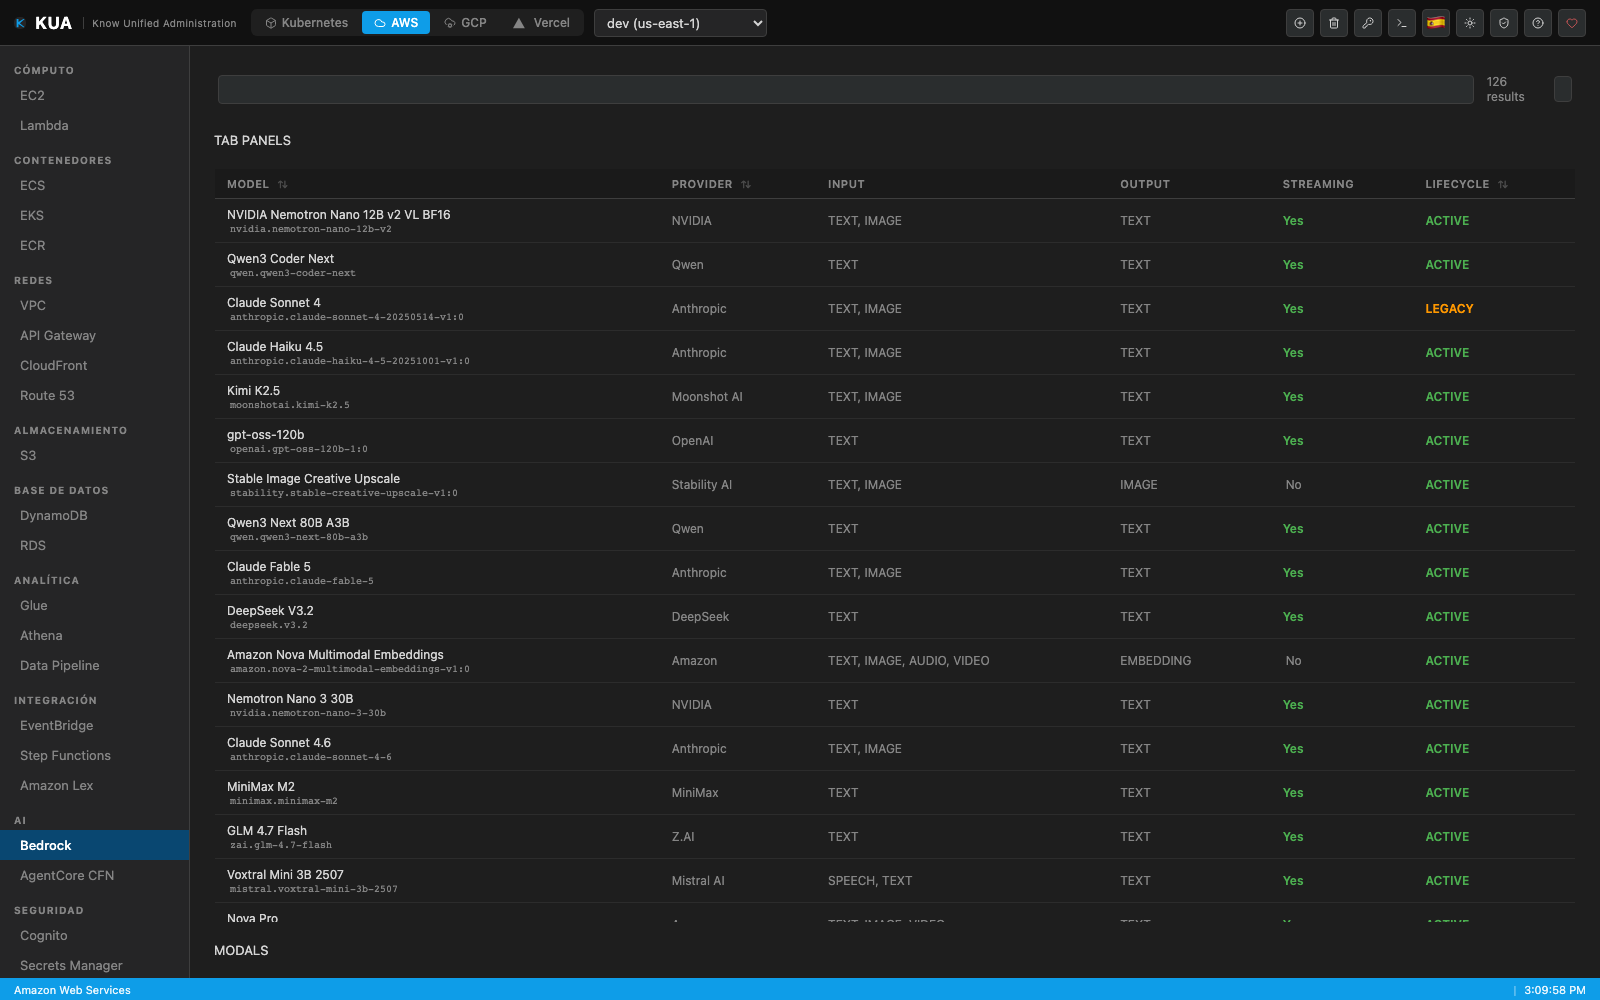Select the DeepSeek V3.2 model
Viewport: 1600px width, 1000px height.
[894, 617]
